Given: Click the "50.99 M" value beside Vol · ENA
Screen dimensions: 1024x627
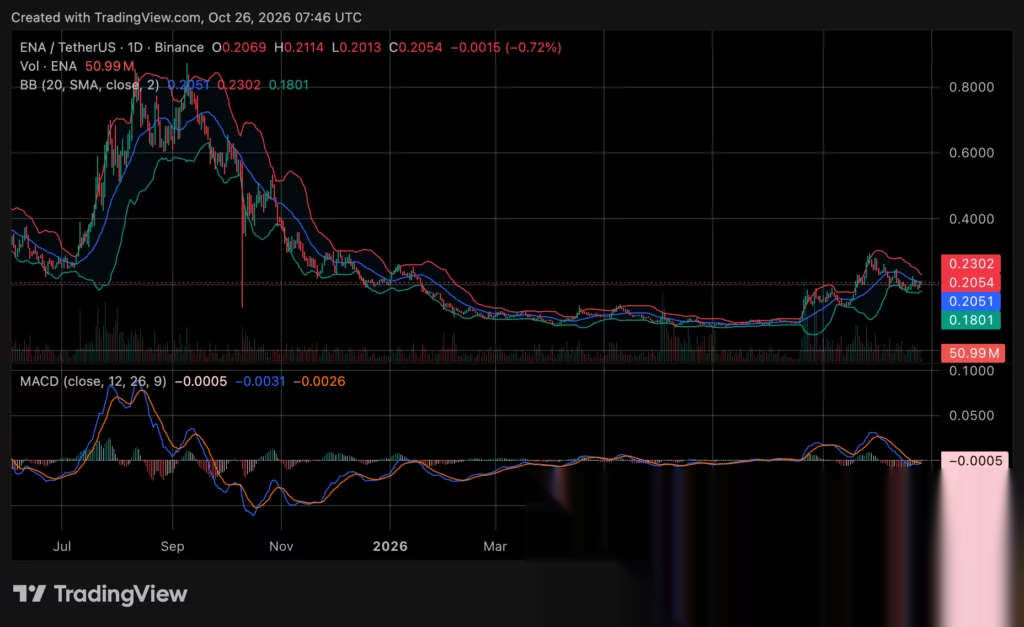Looking at the screenshot, I should 110,66.
